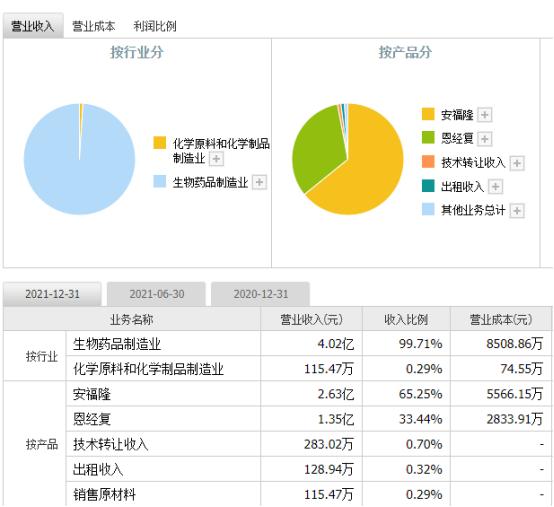Expand the 其他业务总计 plus icon

pyautogui.click(x=517, y=211)
